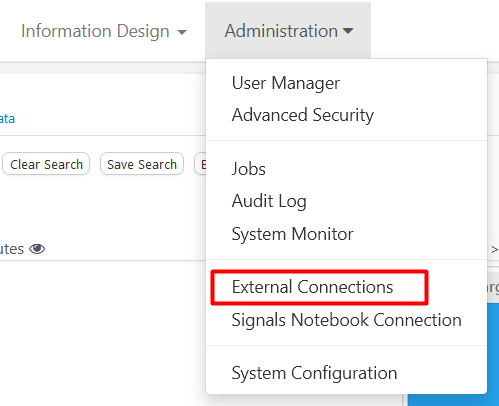Follow the blue 'ata' link
This screenshot has height=406, width=499.
click(7, 119)
